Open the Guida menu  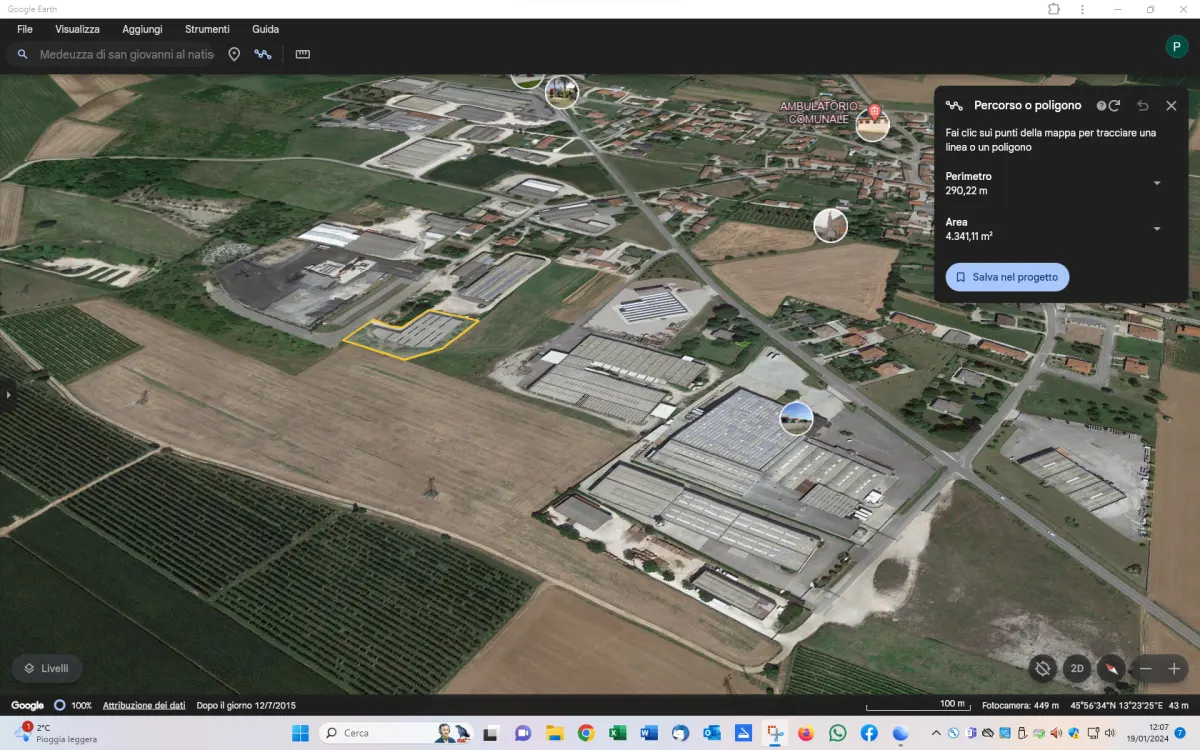pyautogui.click(x=265, y=29)
